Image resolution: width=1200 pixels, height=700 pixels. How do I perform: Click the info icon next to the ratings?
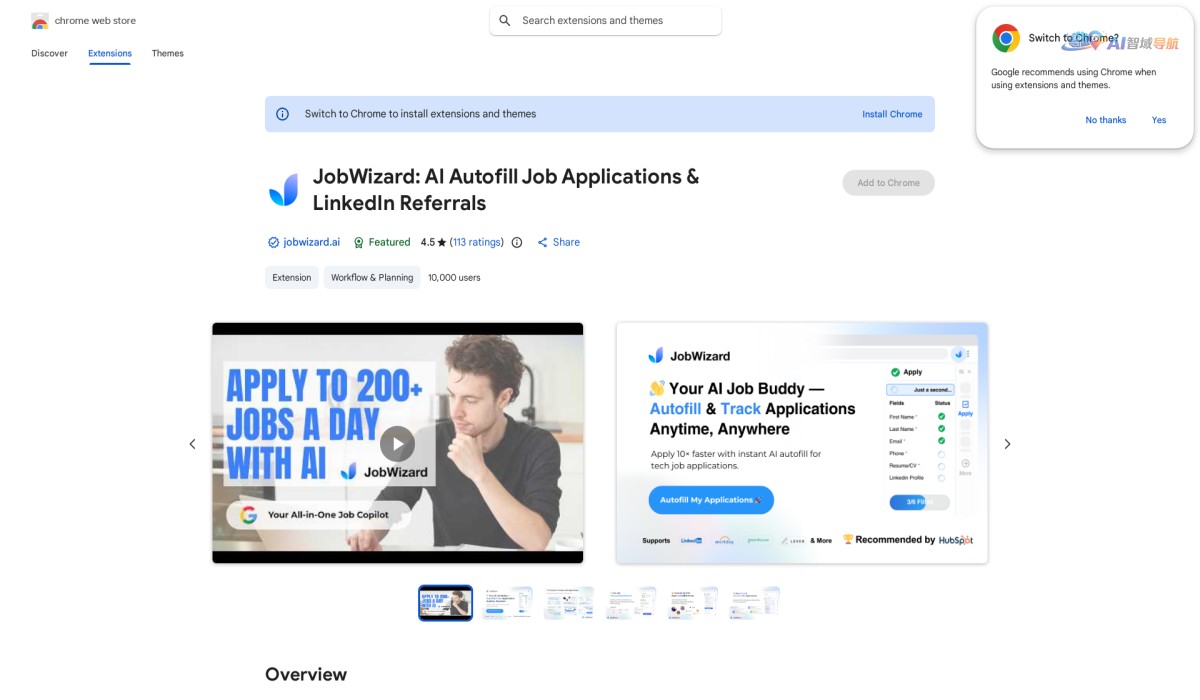[x=516, y=242]
